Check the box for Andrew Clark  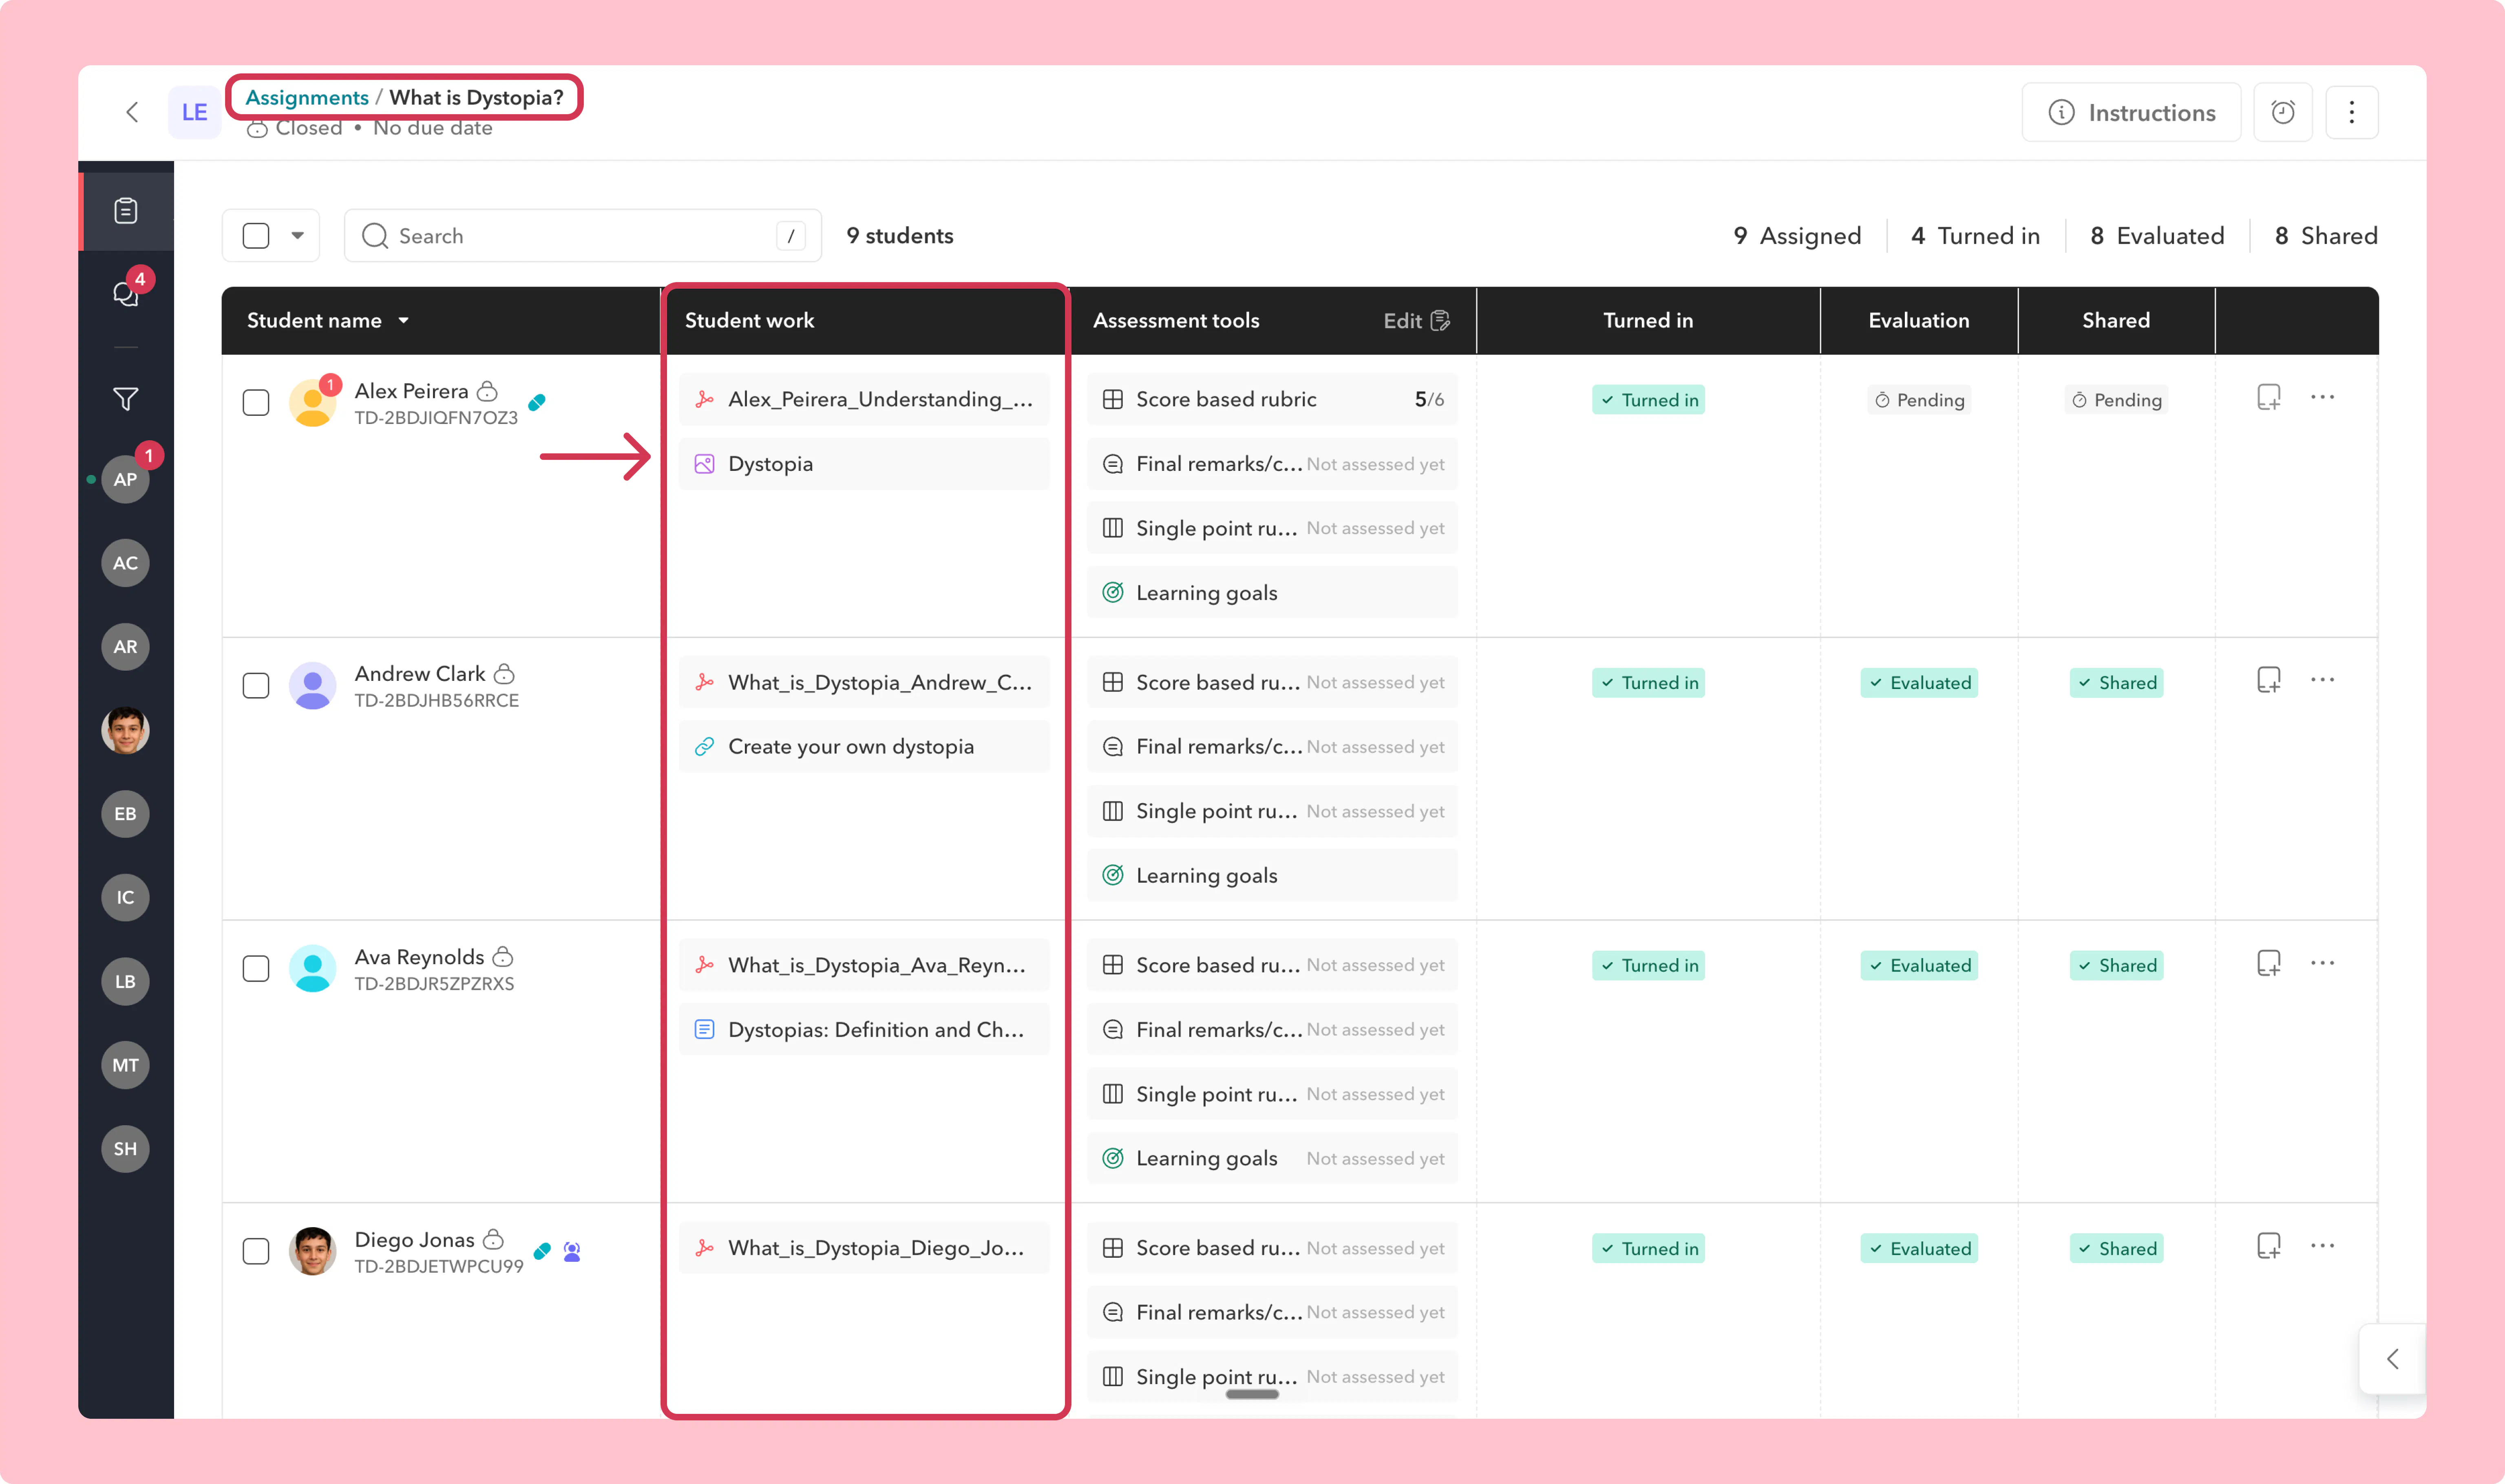[256, 686]
